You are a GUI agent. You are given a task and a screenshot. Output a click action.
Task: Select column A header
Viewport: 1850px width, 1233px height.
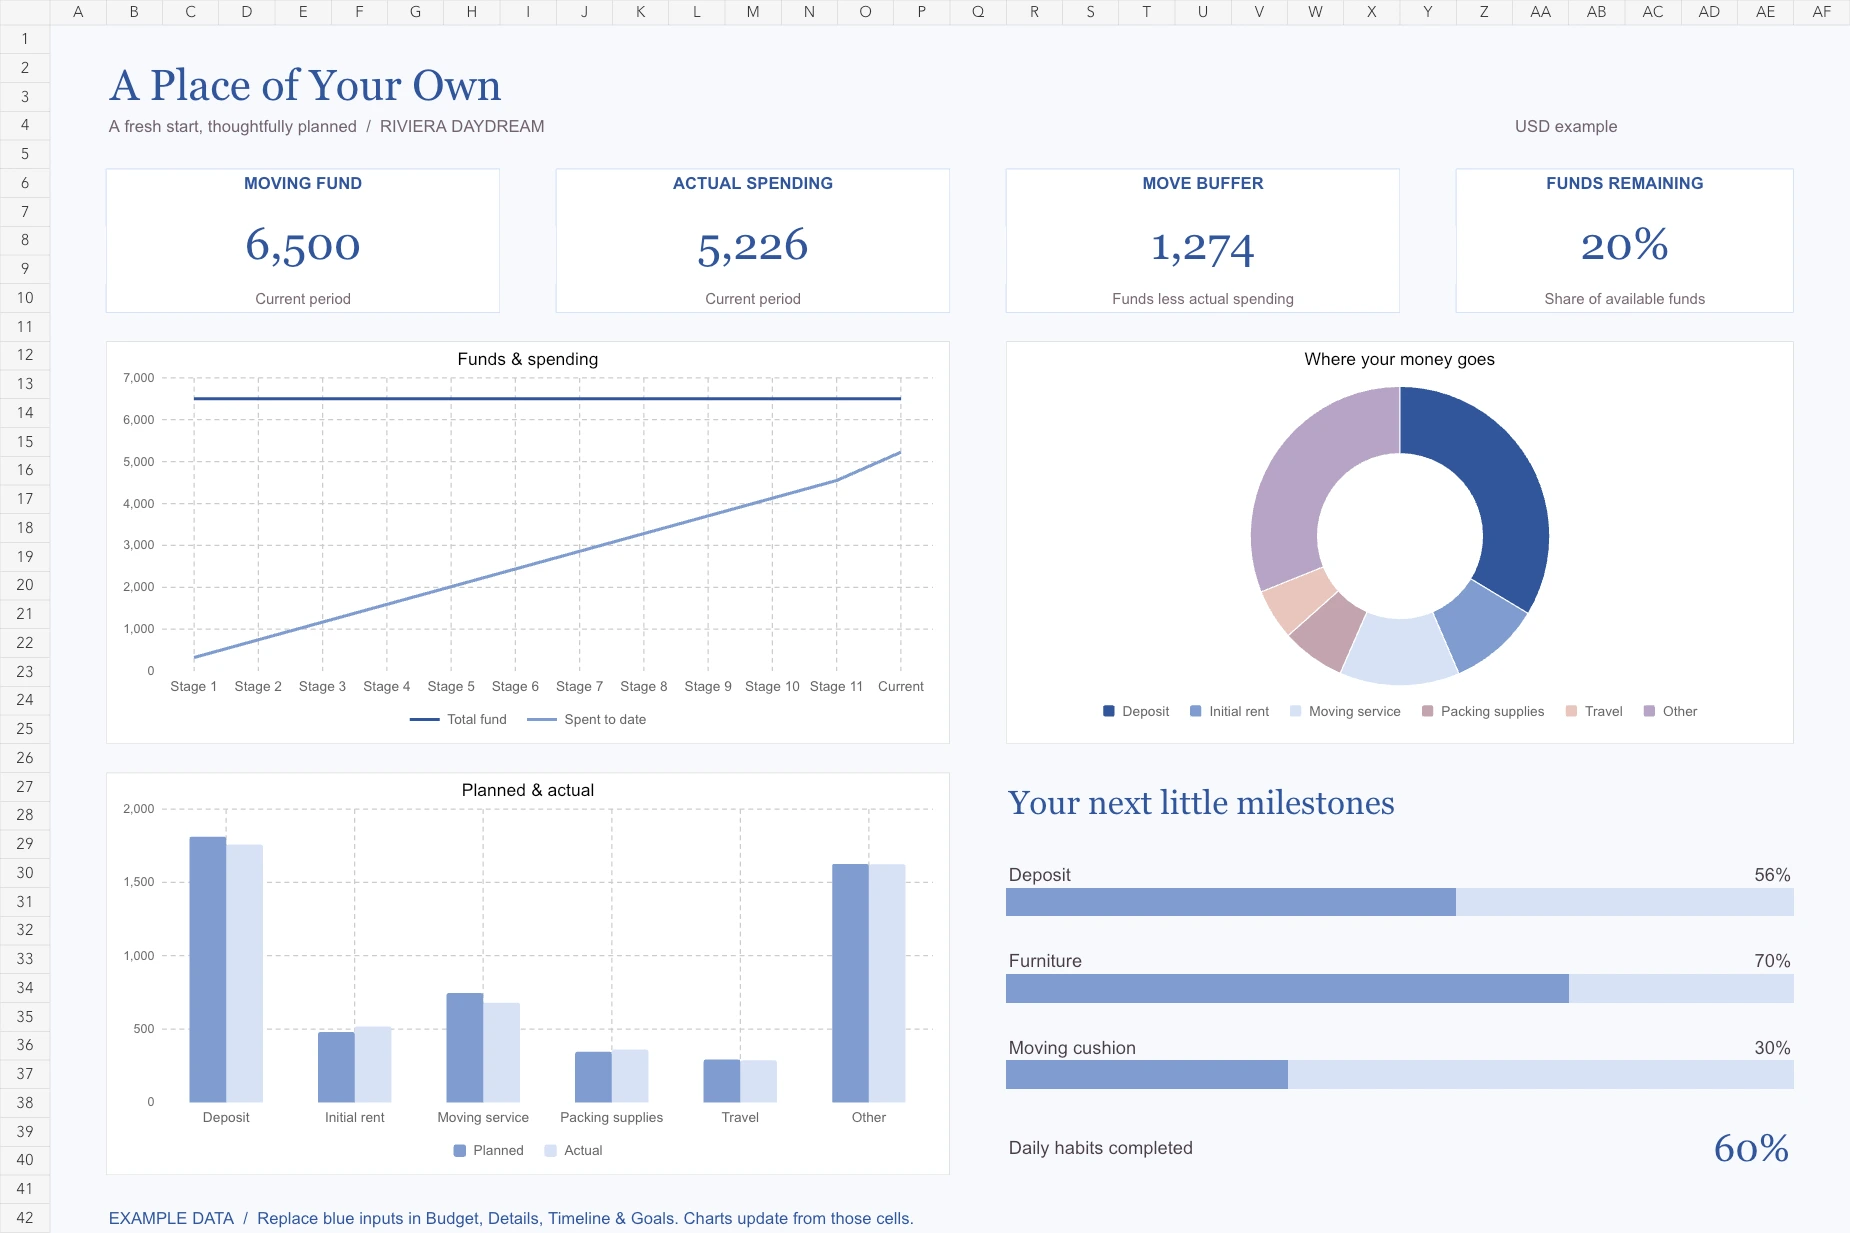(78, 12)
